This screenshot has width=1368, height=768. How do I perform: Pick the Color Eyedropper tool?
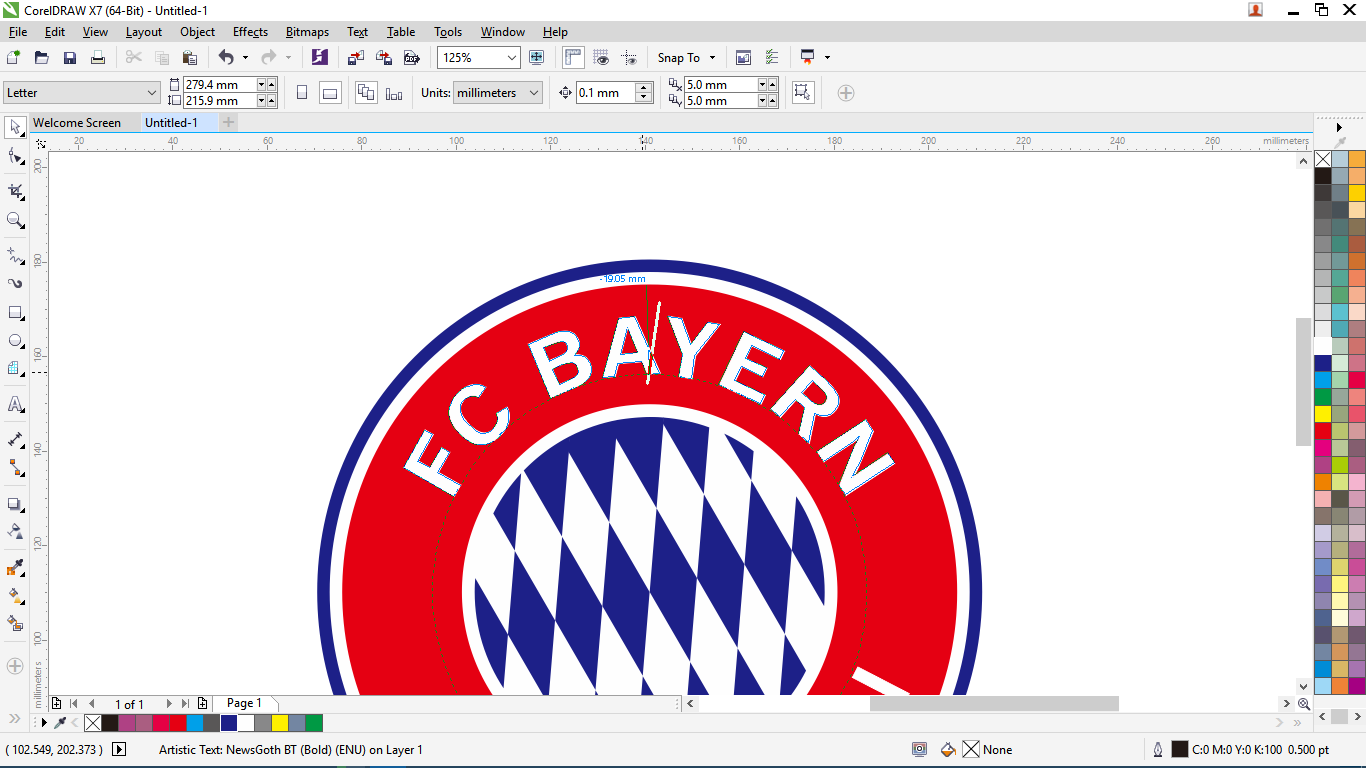[15, 568]
